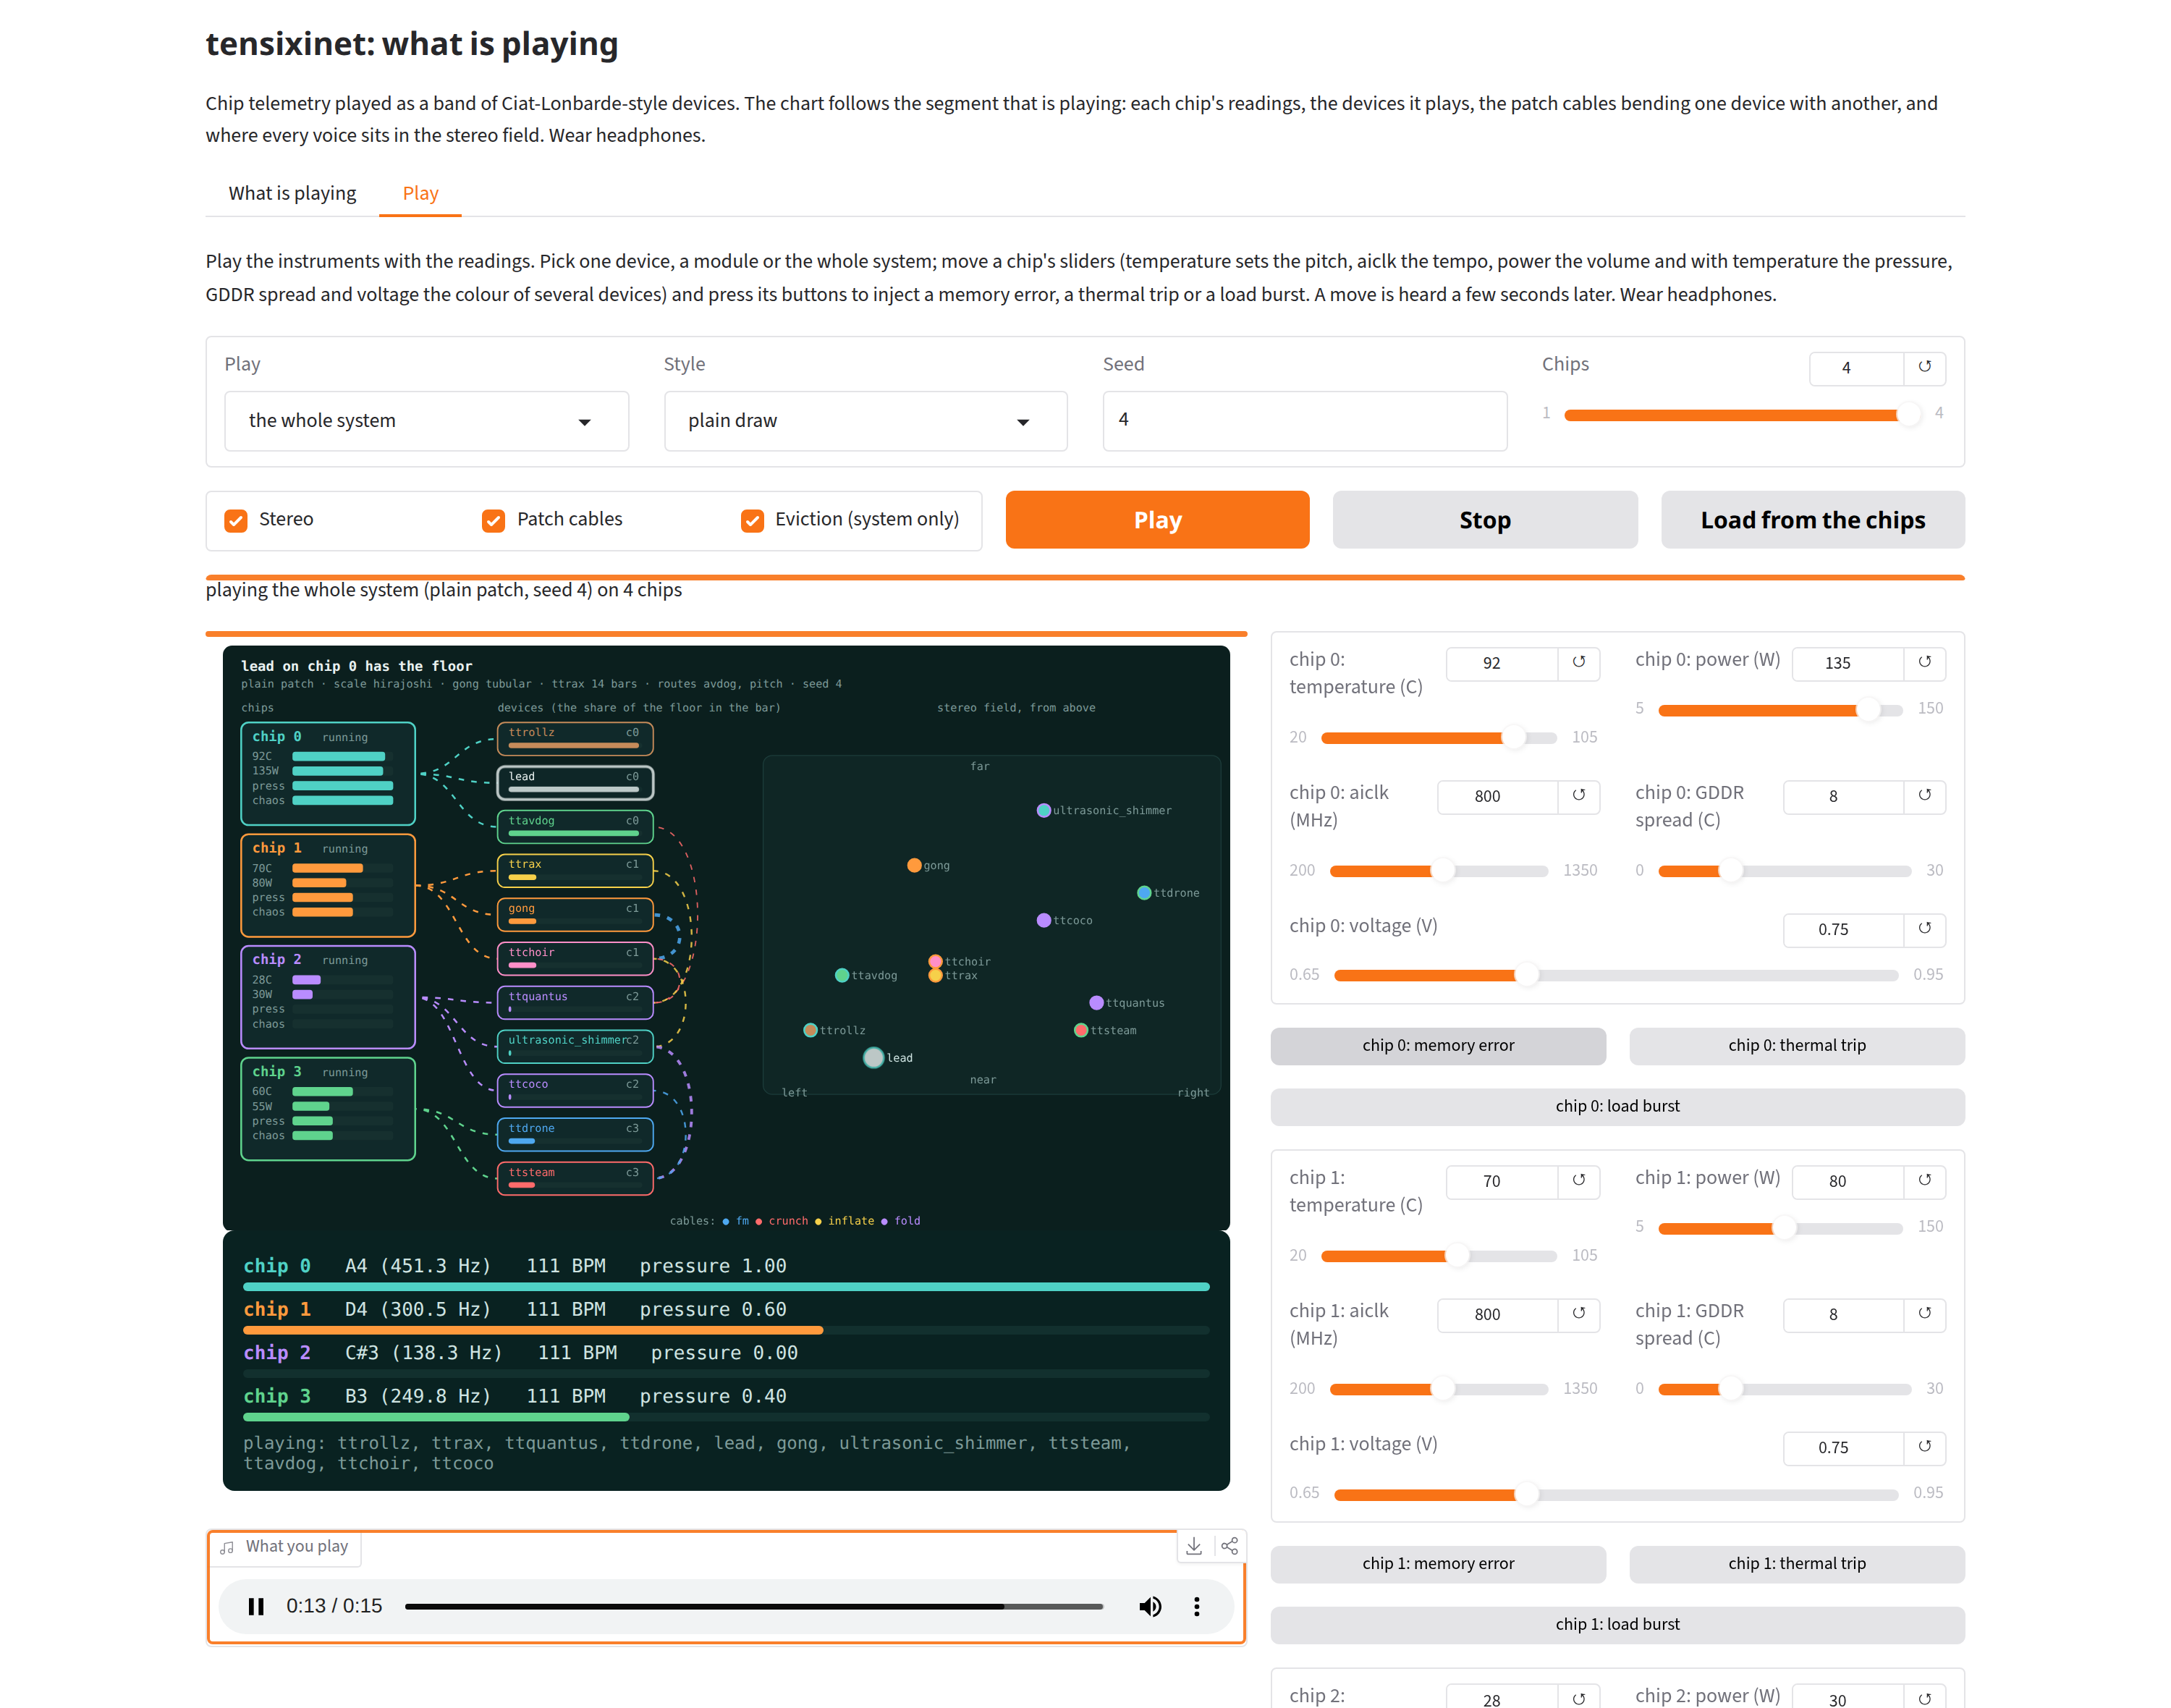This screenshot has width=2171, height=1708.
Task: Reset chip 0 aiclk with its reset icon
Action: click(1578, 795)
